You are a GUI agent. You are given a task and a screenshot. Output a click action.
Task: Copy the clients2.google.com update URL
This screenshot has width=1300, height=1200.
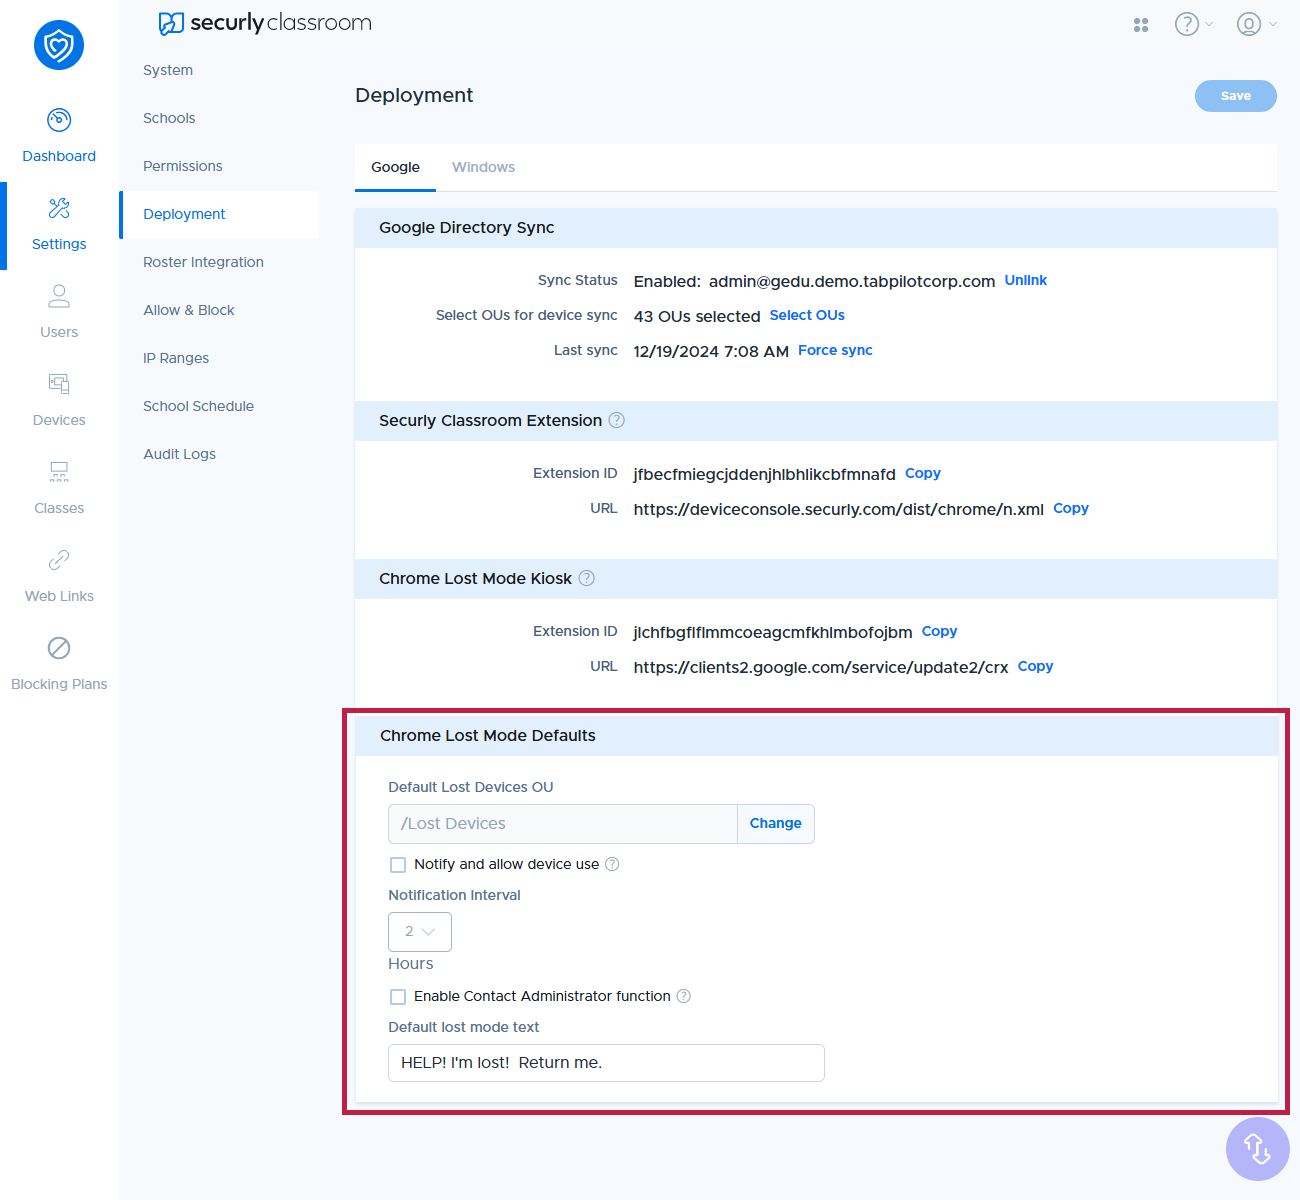pyautogui.click(x=1035, y=666)
